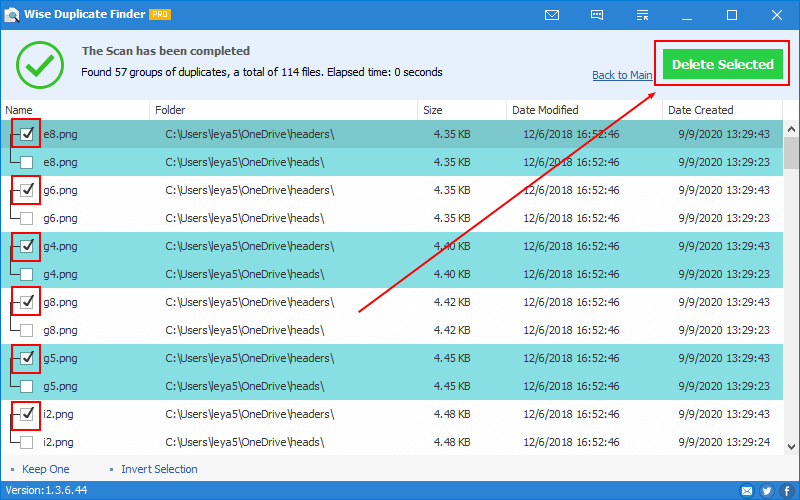Image resolution: width=800 pixels, height=500 pixels.
Task: Uncheck g6.png in the headers folder
Action: pyautogui.click(x=27, y=190)
